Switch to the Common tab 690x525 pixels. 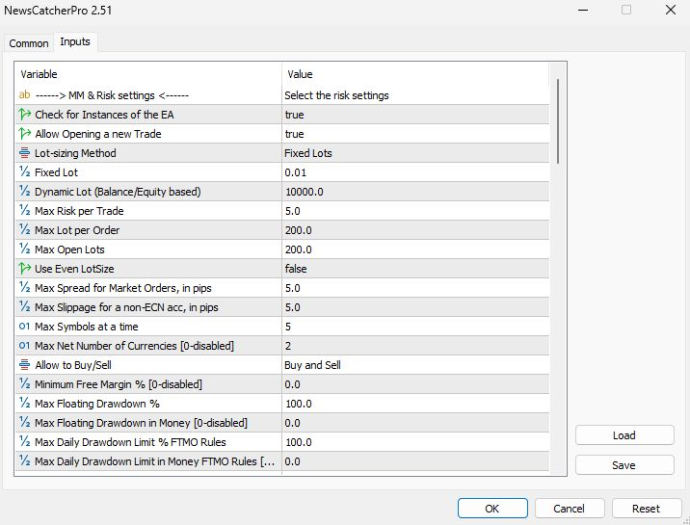coord(29,43)
